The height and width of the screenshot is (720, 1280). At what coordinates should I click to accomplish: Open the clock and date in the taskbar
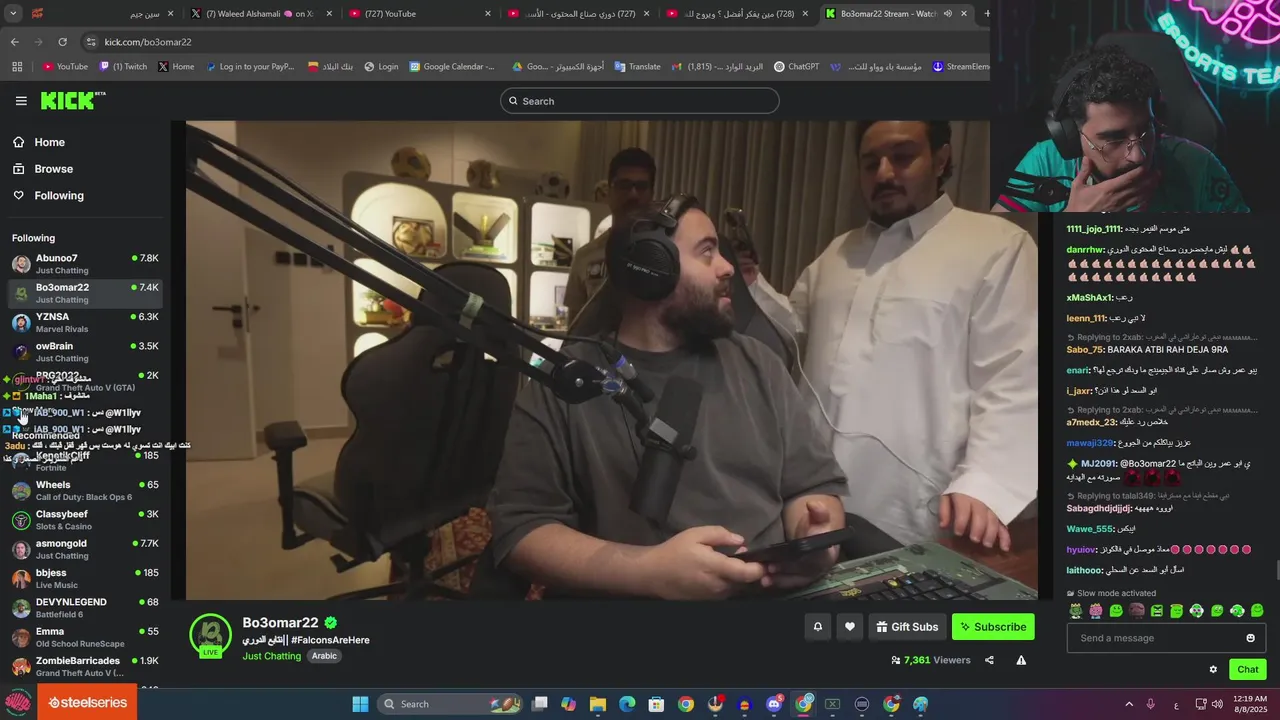(1250, 704)
